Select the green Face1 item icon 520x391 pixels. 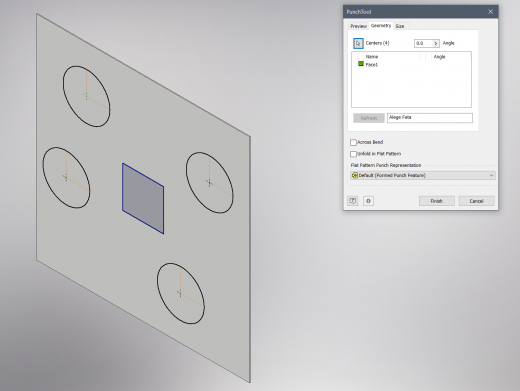click(361, 64)
